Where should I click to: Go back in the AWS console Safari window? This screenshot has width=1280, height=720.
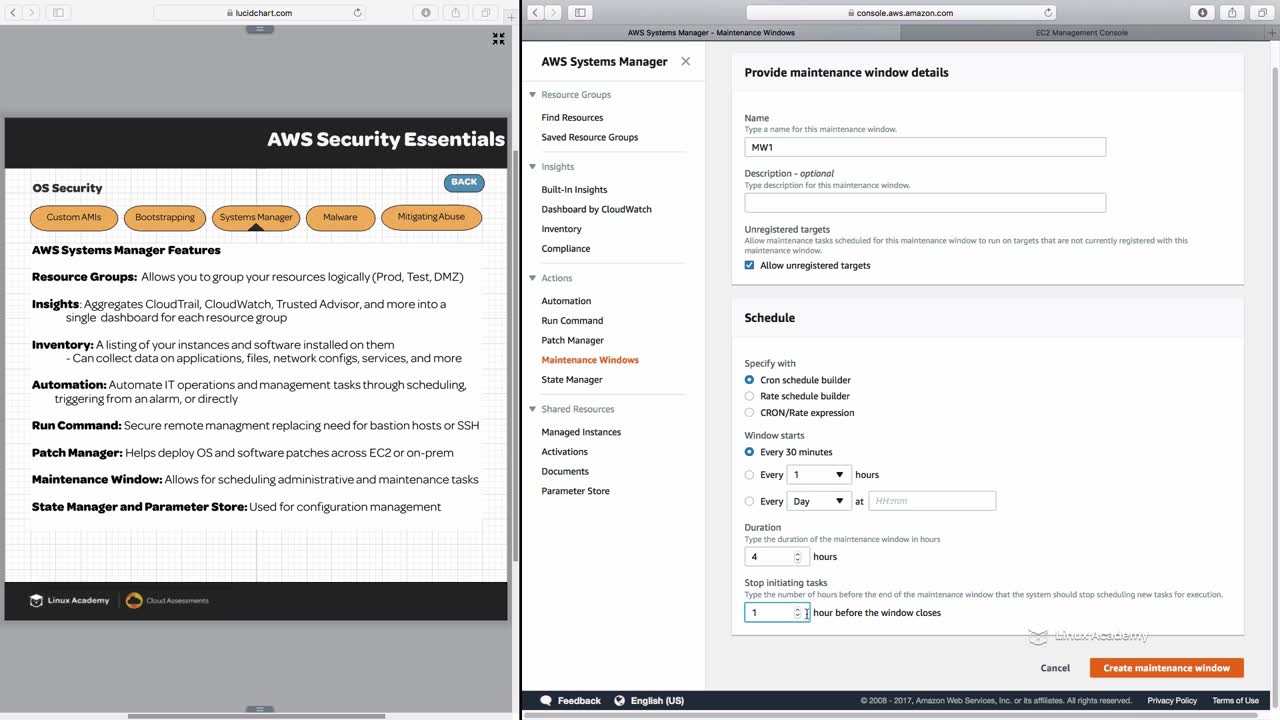(x=535, y=13)
